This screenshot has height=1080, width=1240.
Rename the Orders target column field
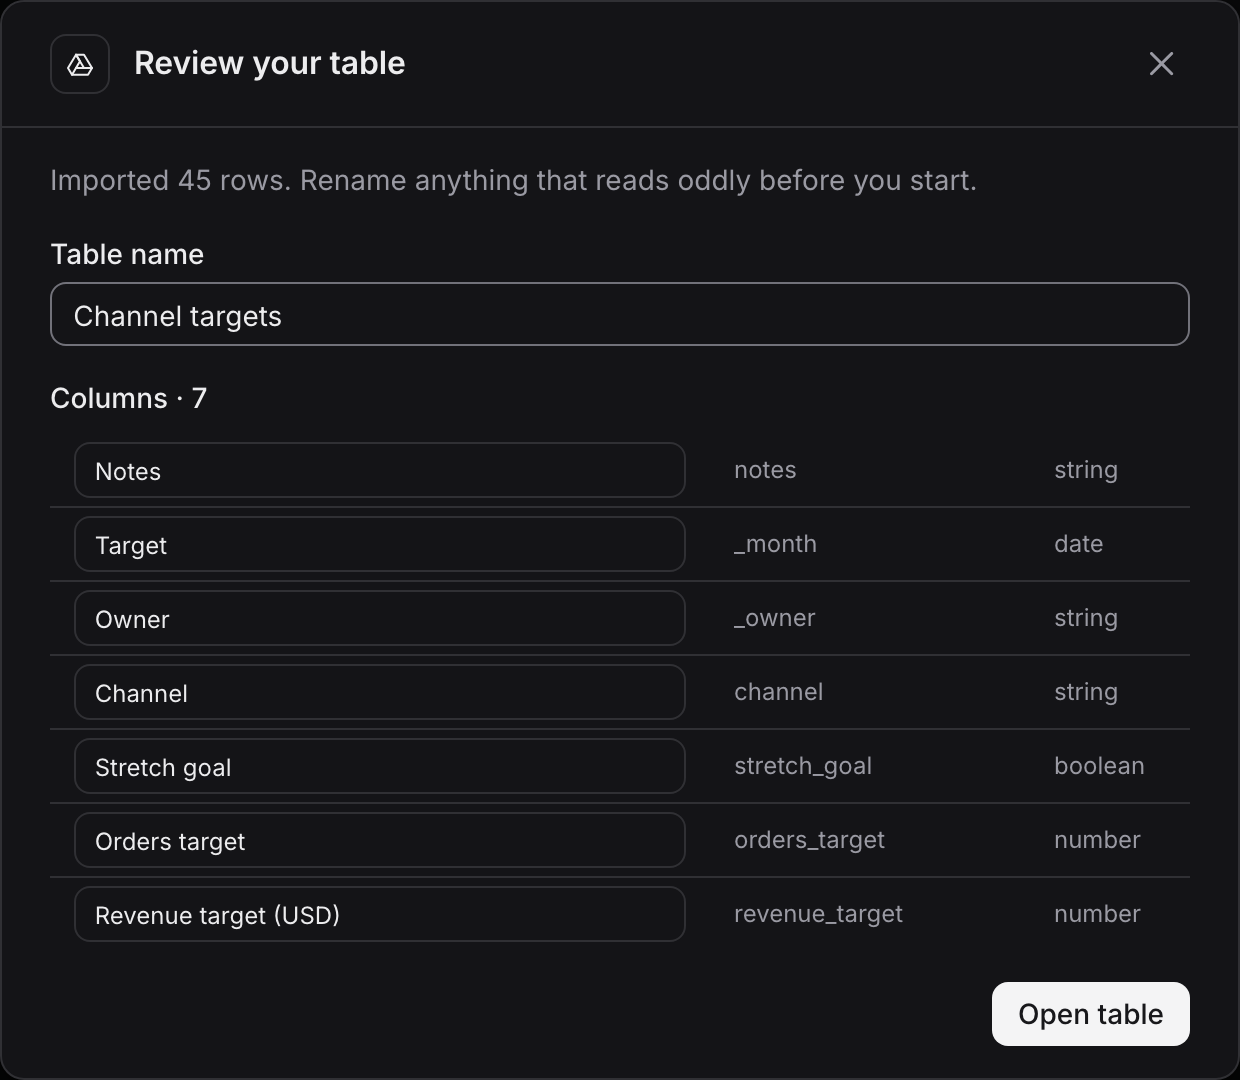click(380, 840)
